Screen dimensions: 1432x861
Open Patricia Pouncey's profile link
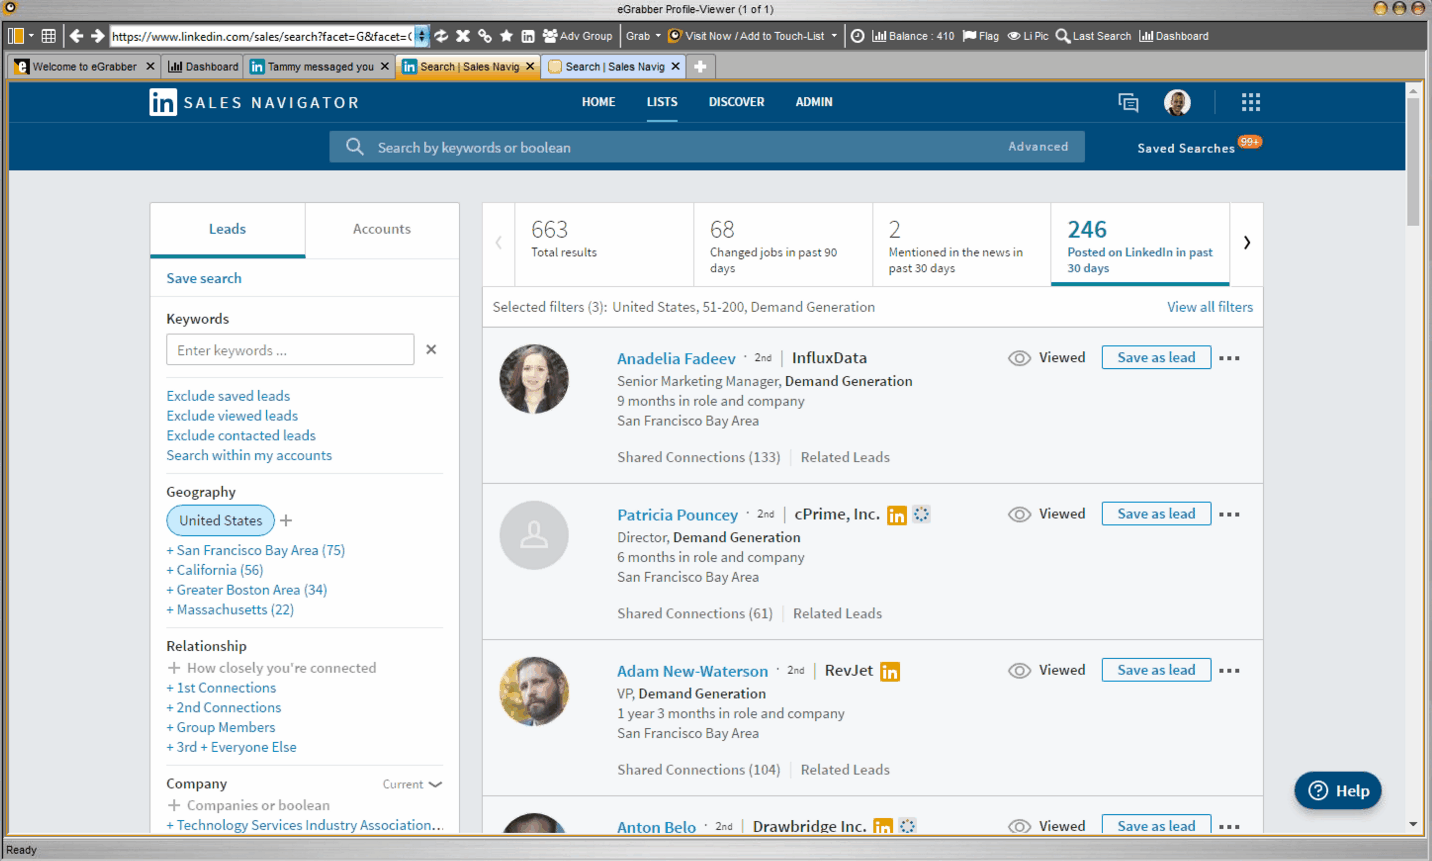677,515
